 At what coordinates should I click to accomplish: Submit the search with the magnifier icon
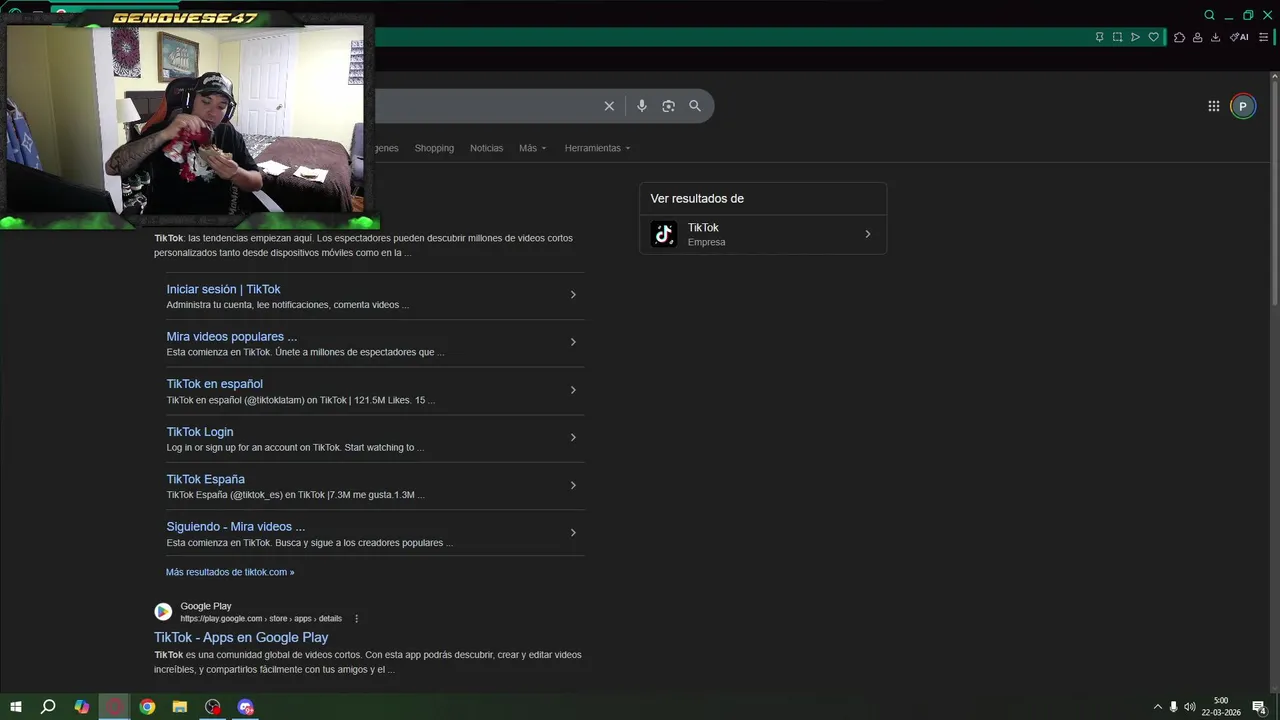tap(695, 106)
